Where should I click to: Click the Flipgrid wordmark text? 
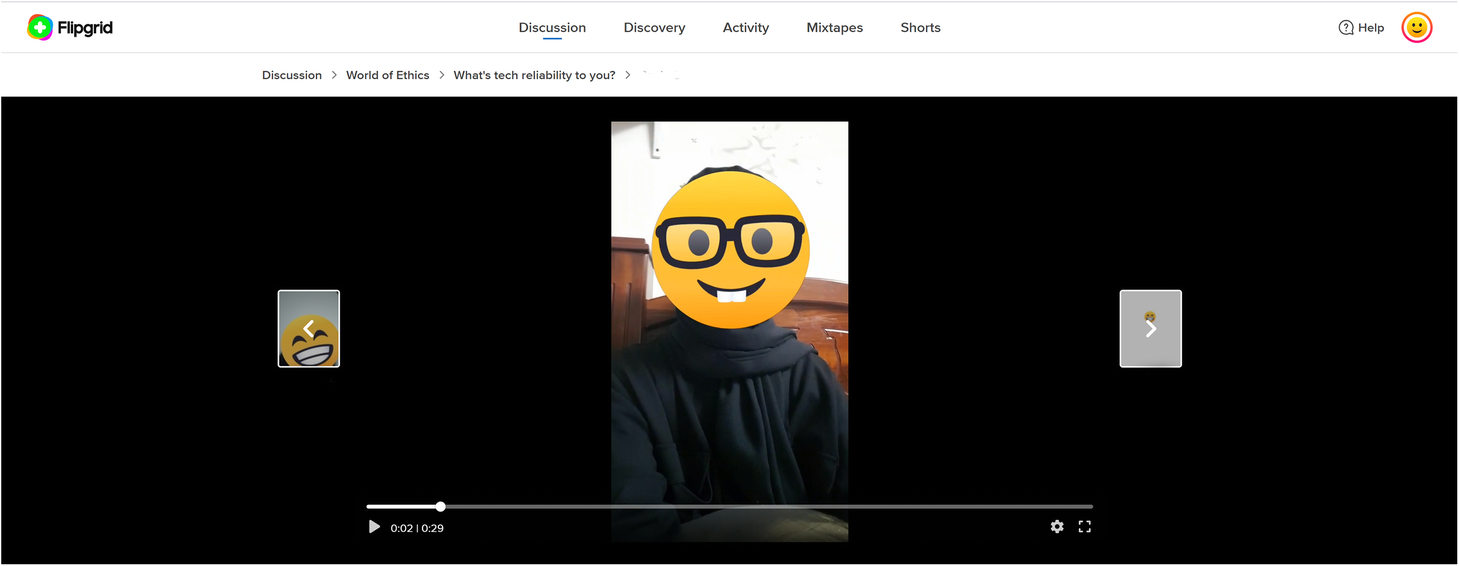pos(85,28)
